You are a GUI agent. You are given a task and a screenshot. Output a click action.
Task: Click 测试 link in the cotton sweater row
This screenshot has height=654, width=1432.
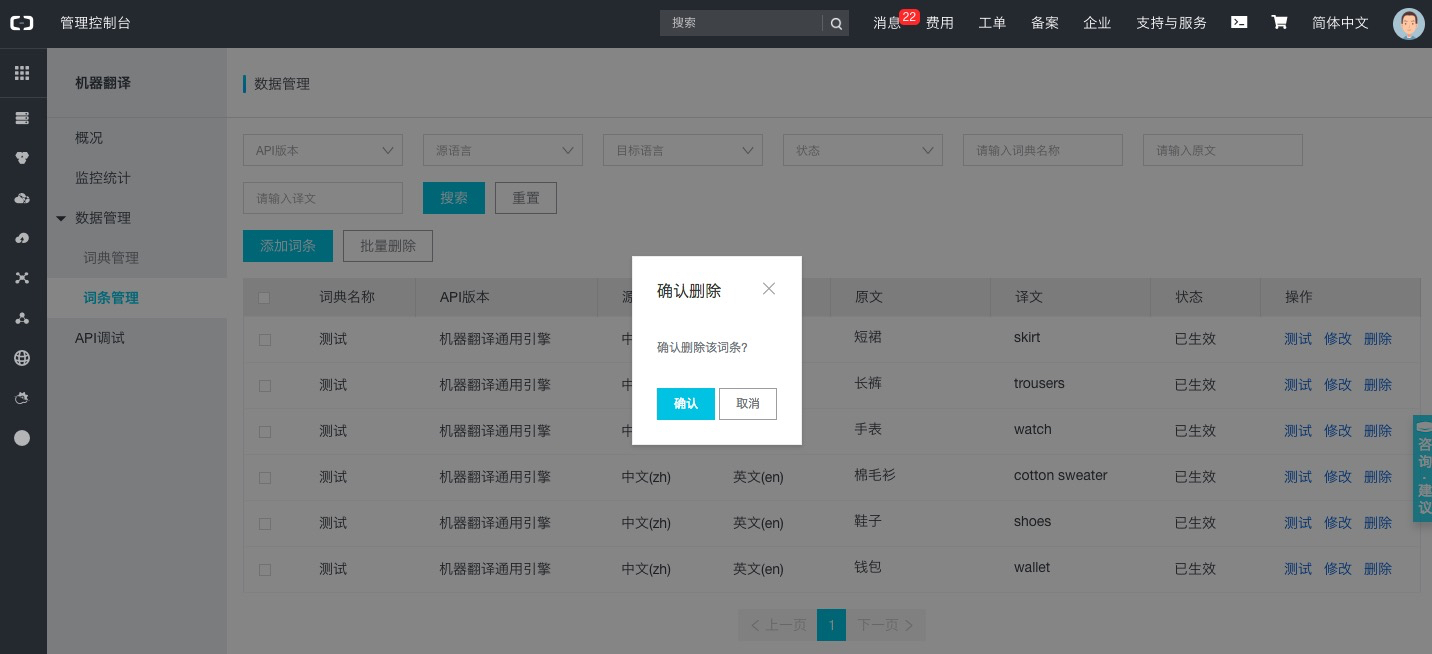(x=1298, y=477)
